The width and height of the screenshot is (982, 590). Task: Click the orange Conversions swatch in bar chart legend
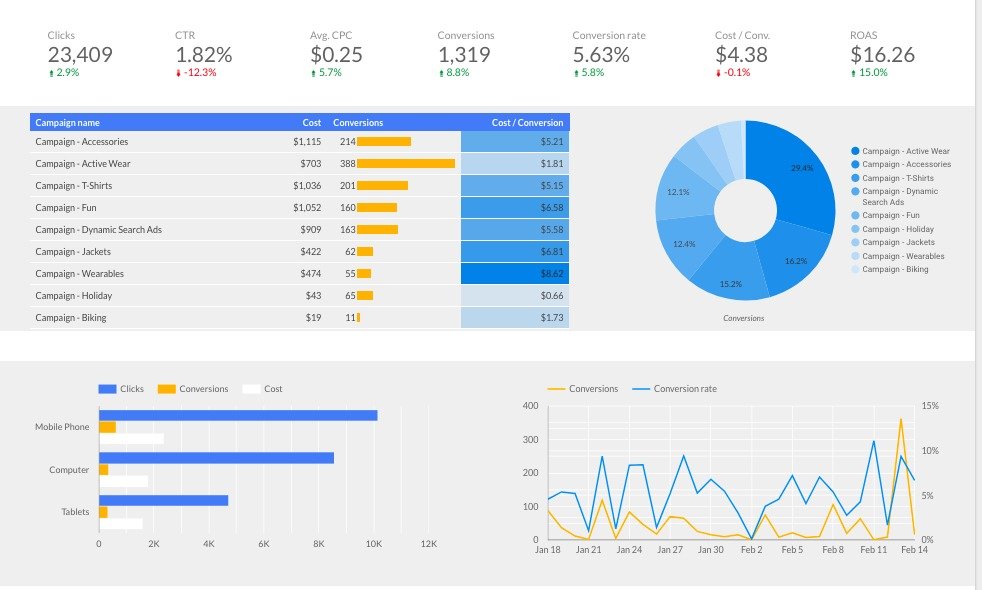166,389
